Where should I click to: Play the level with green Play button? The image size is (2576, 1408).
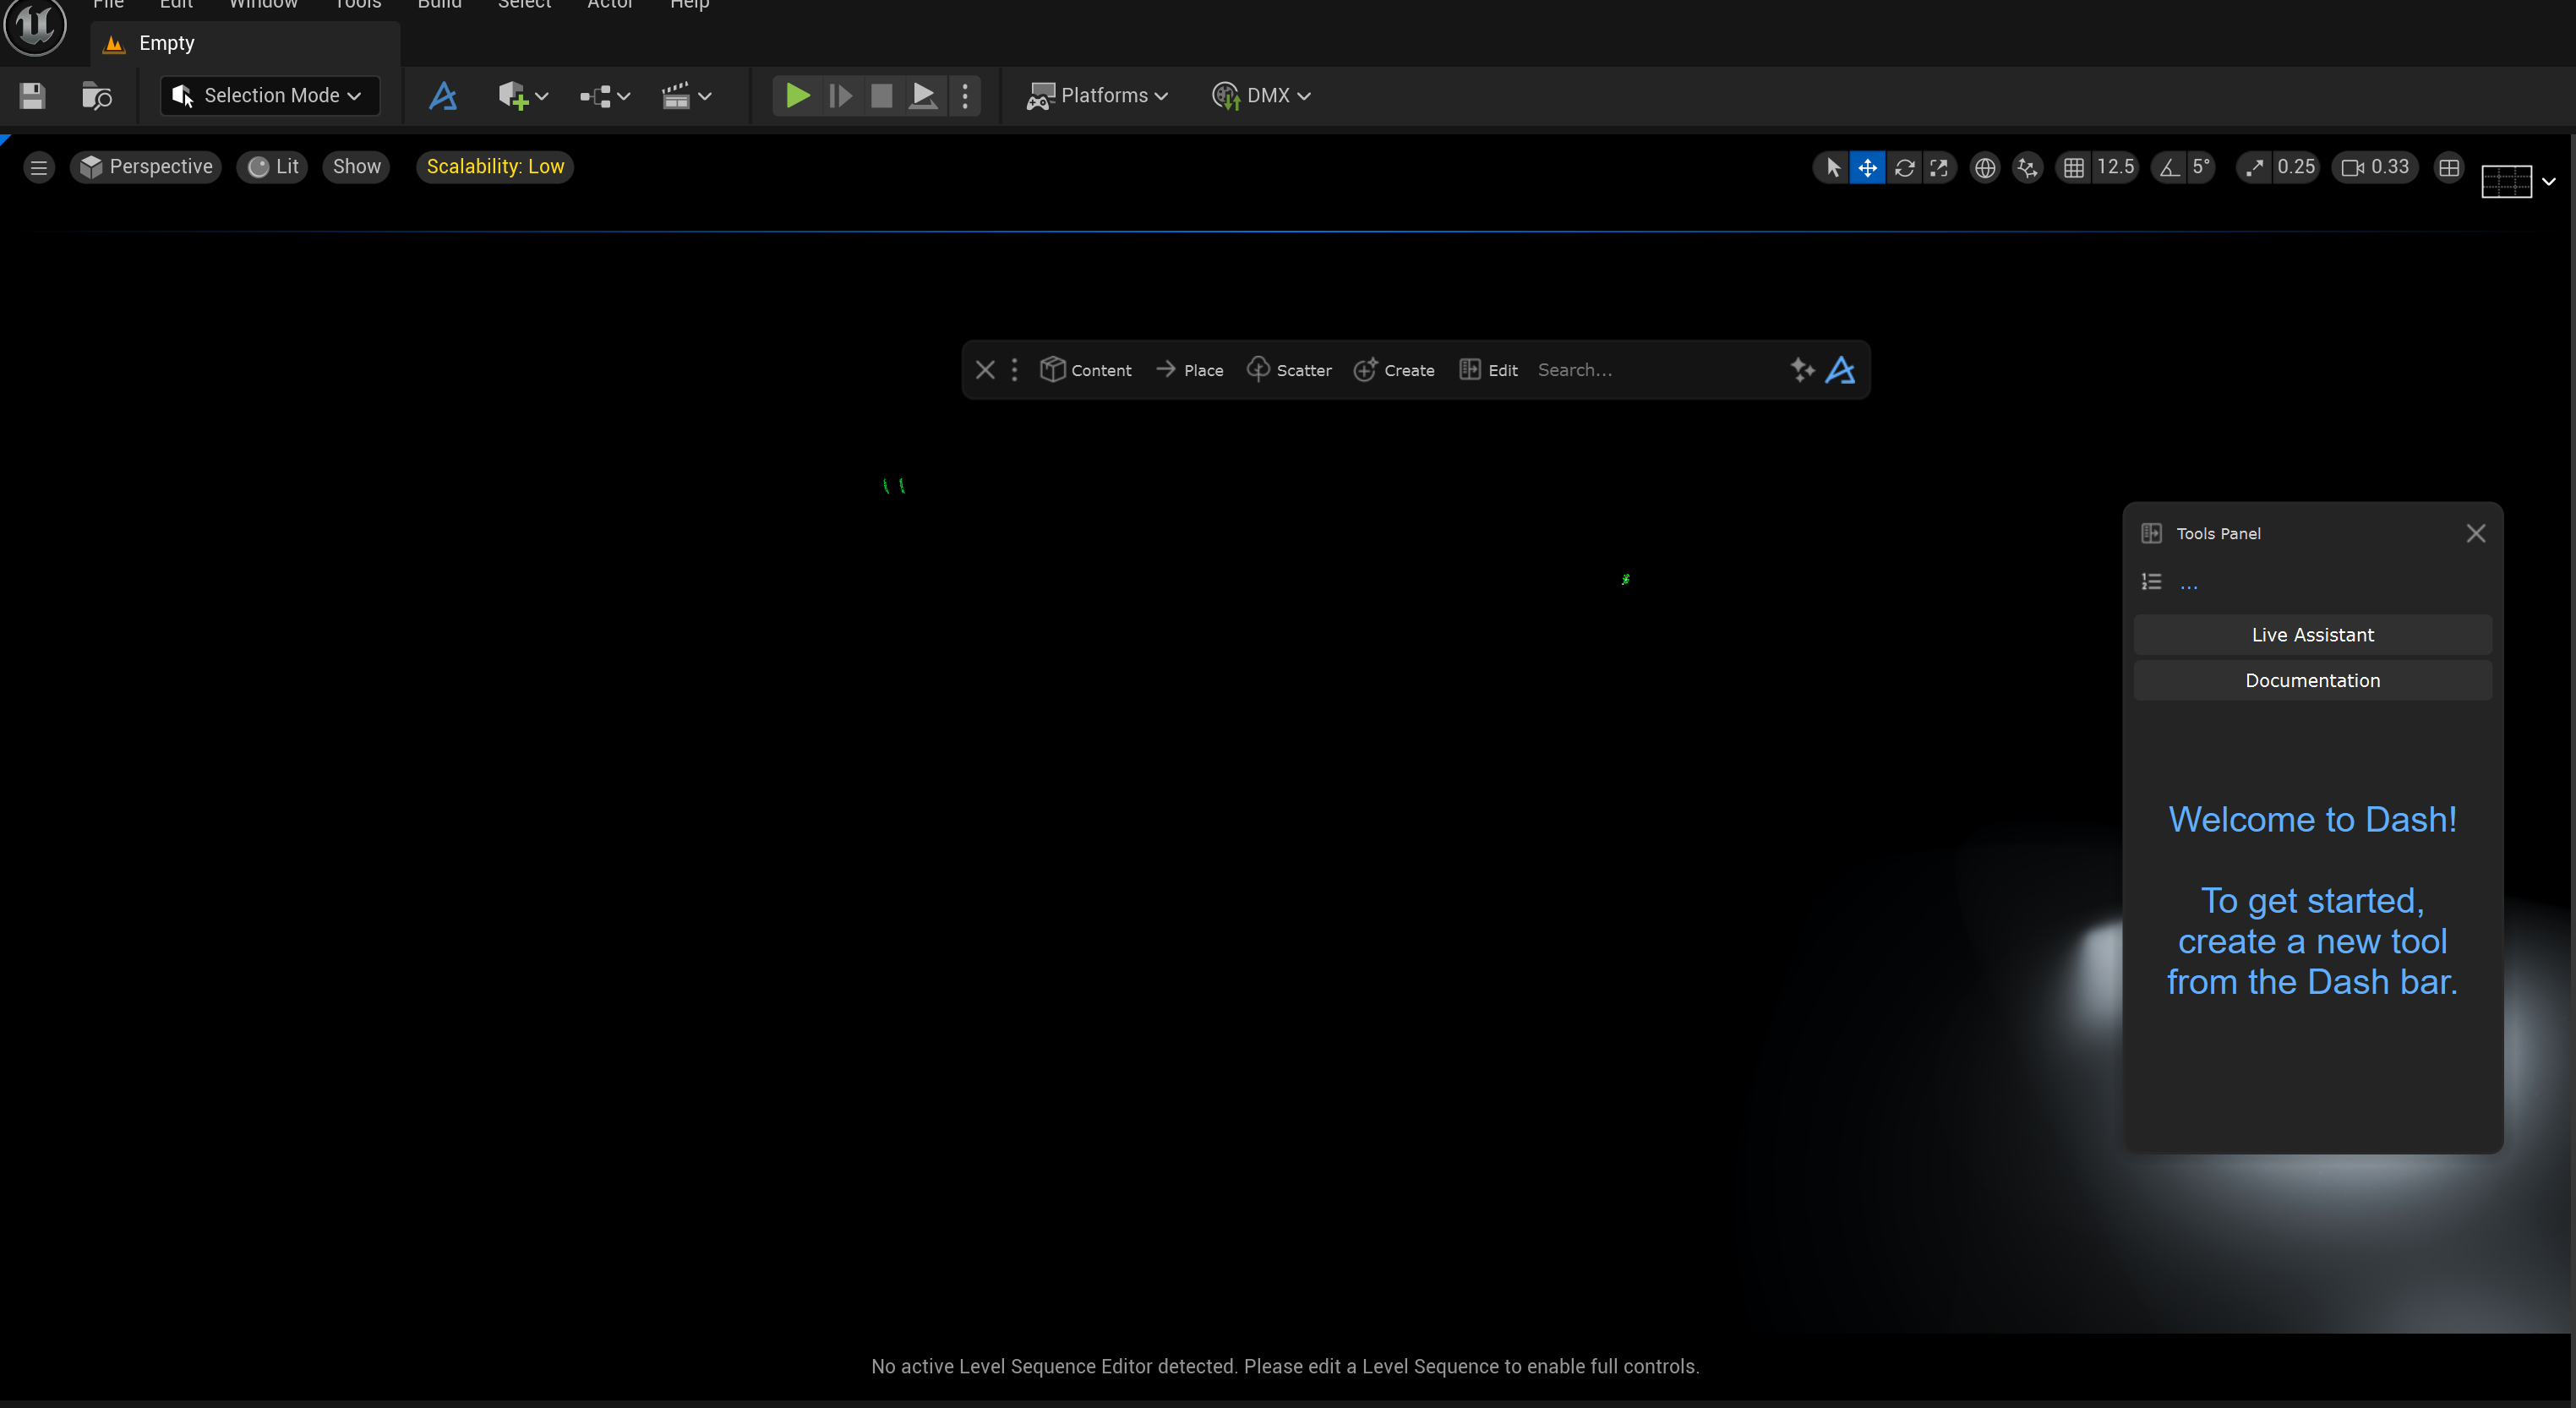tap(798, 96)
